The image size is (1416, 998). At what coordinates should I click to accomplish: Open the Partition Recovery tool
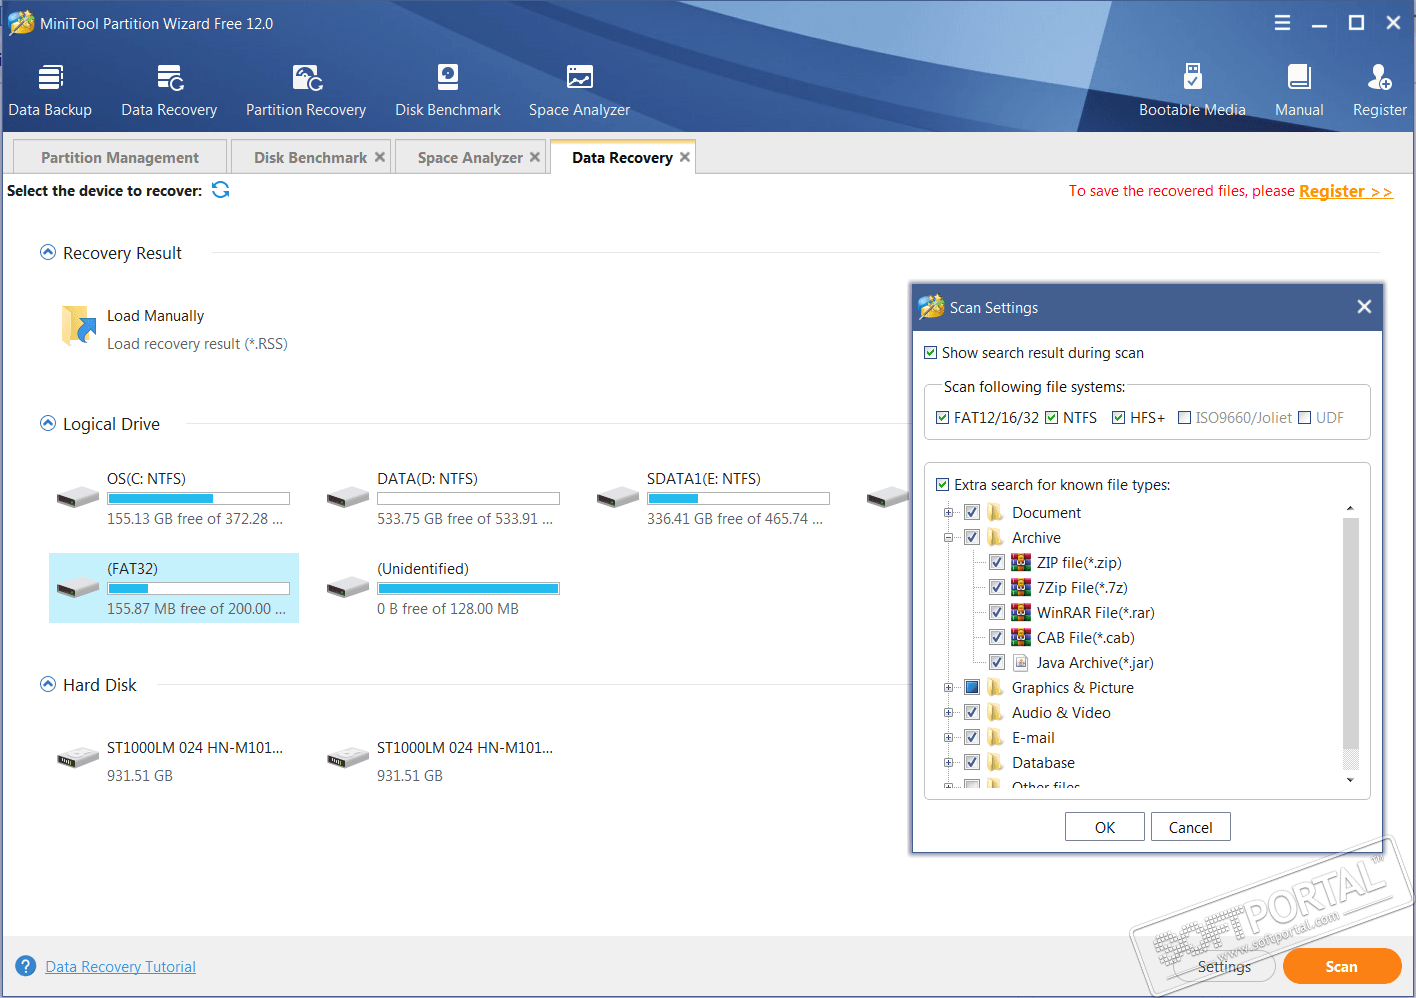pos(306,91)
